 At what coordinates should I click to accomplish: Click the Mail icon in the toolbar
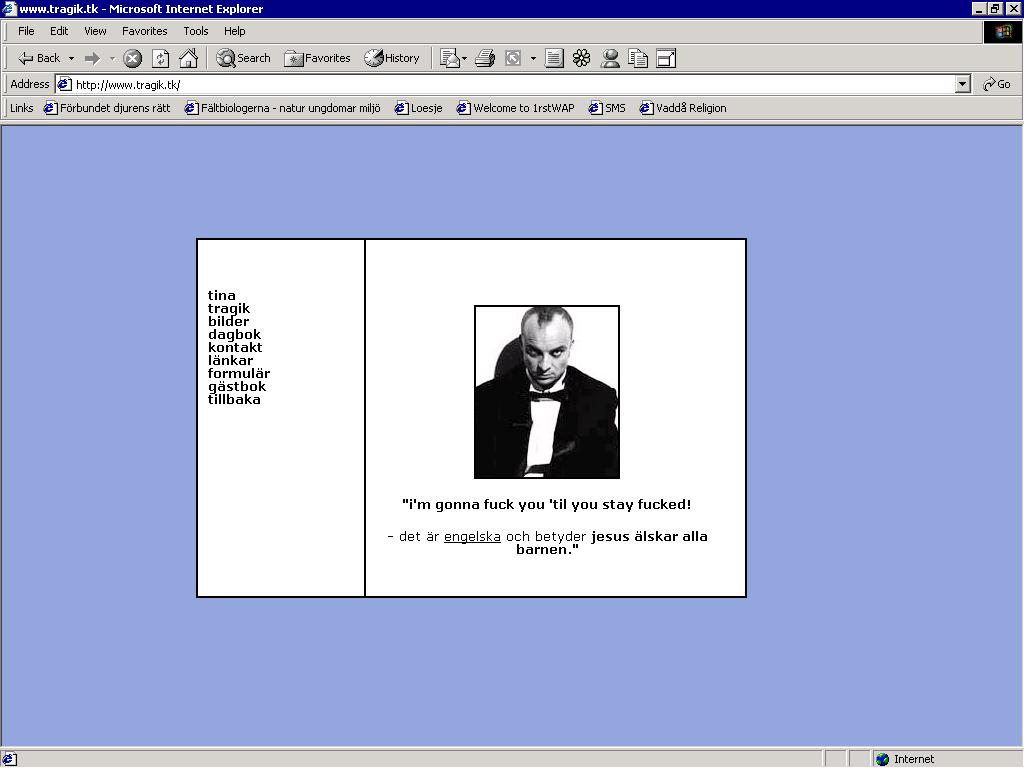449,59
